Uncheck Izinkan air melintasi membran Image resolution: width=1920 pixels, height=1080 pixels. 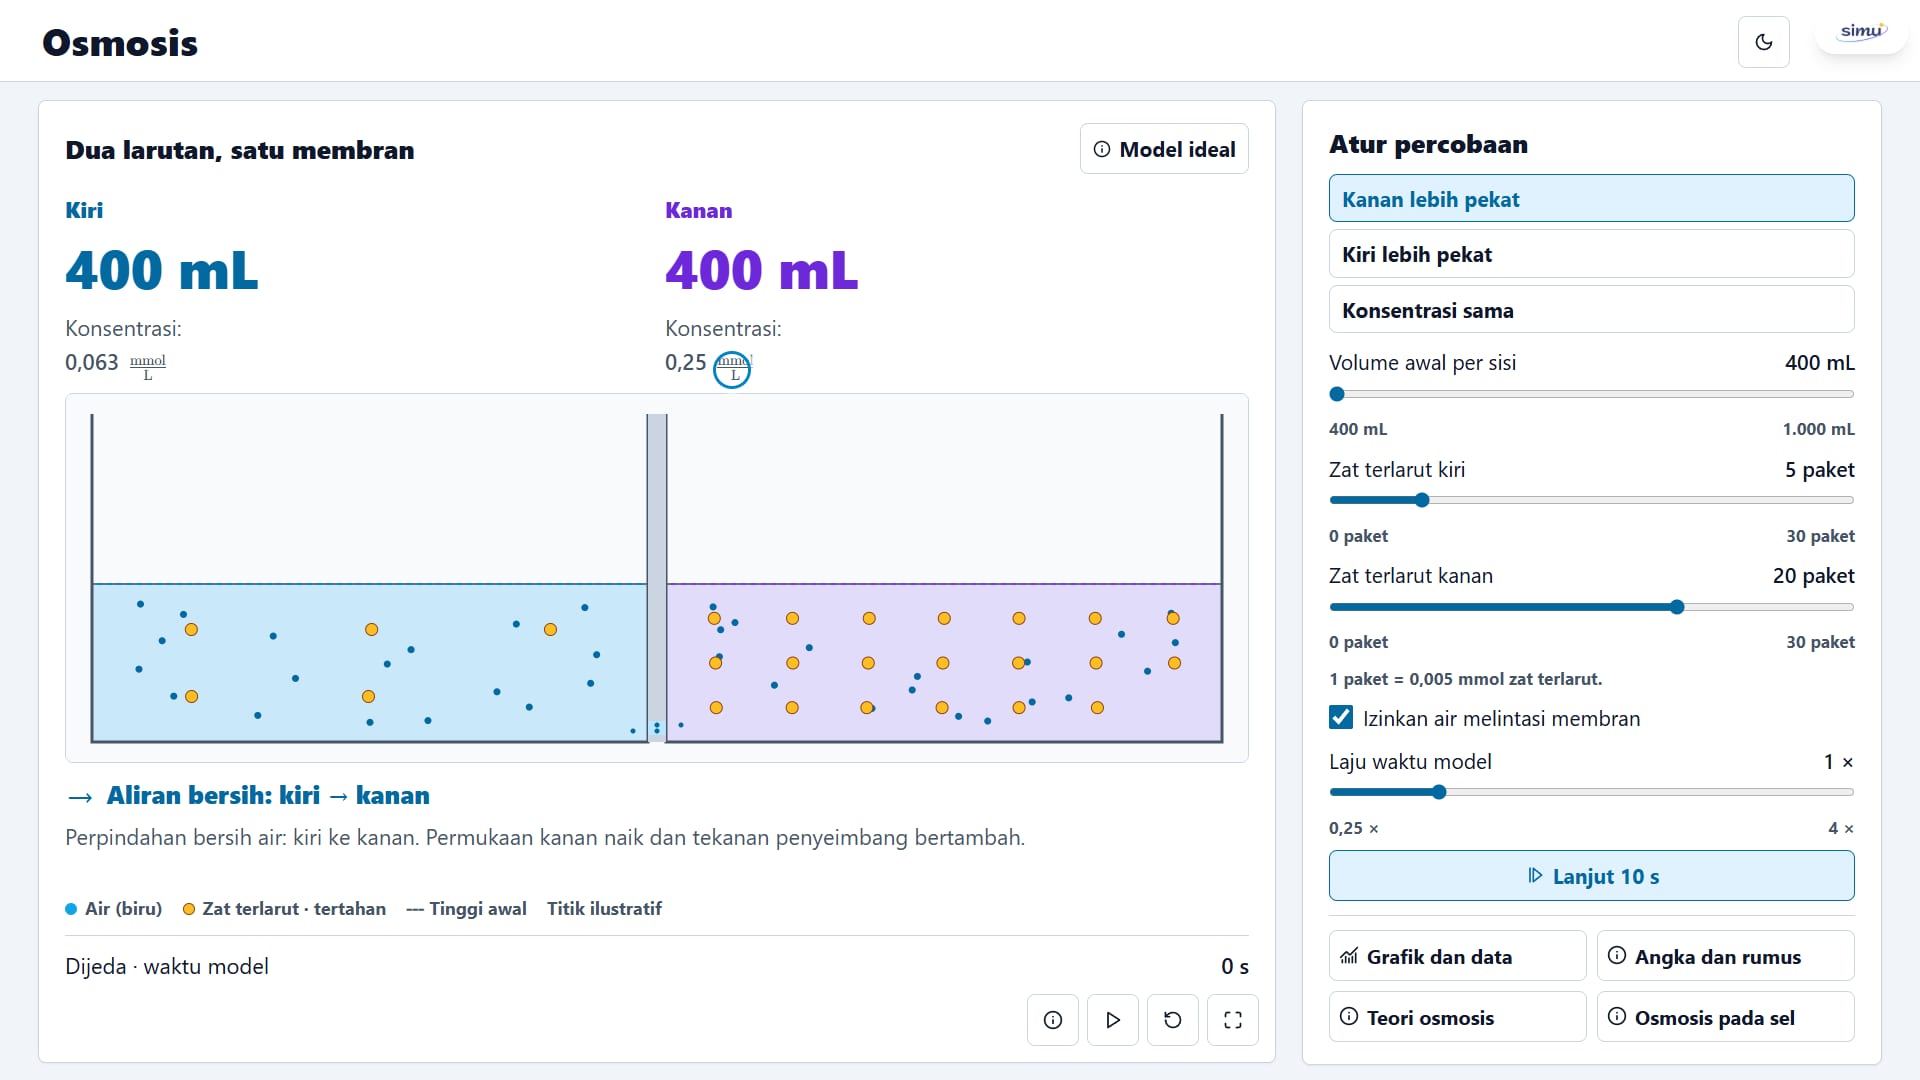click(x=1341, y=718)
